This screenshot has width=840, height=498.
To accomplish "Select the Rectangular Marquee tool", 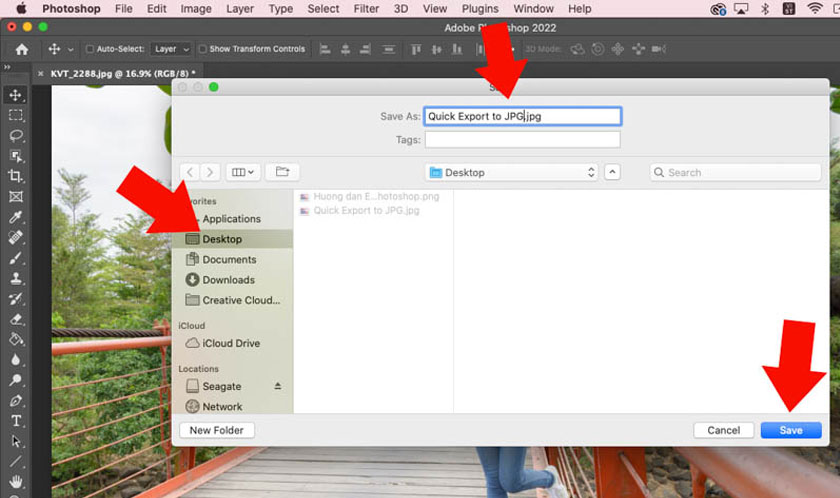I will click(x=16, y=115).
